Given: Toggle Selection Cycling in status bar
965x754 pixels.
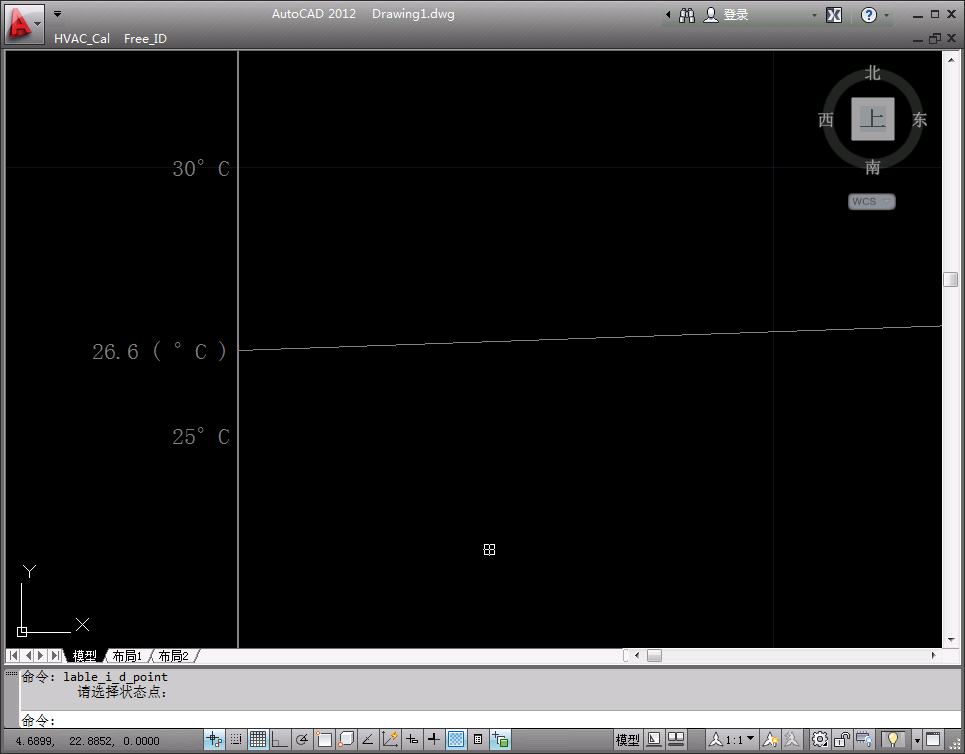Looking at the screenshot, I should [x=500, y=739].
